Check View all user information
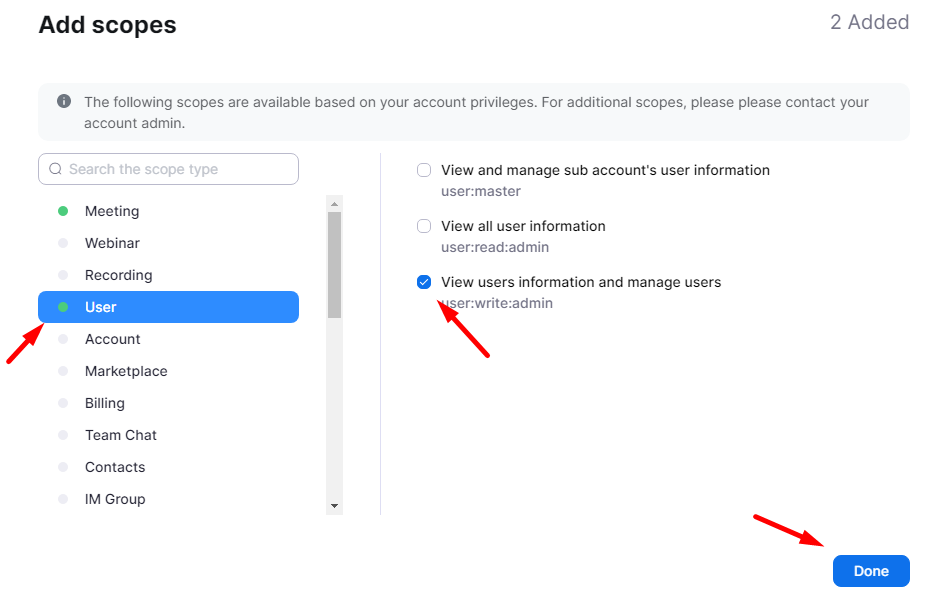This screenshot has width=940, height=601. pyautogui.click(x=424, y=226)
